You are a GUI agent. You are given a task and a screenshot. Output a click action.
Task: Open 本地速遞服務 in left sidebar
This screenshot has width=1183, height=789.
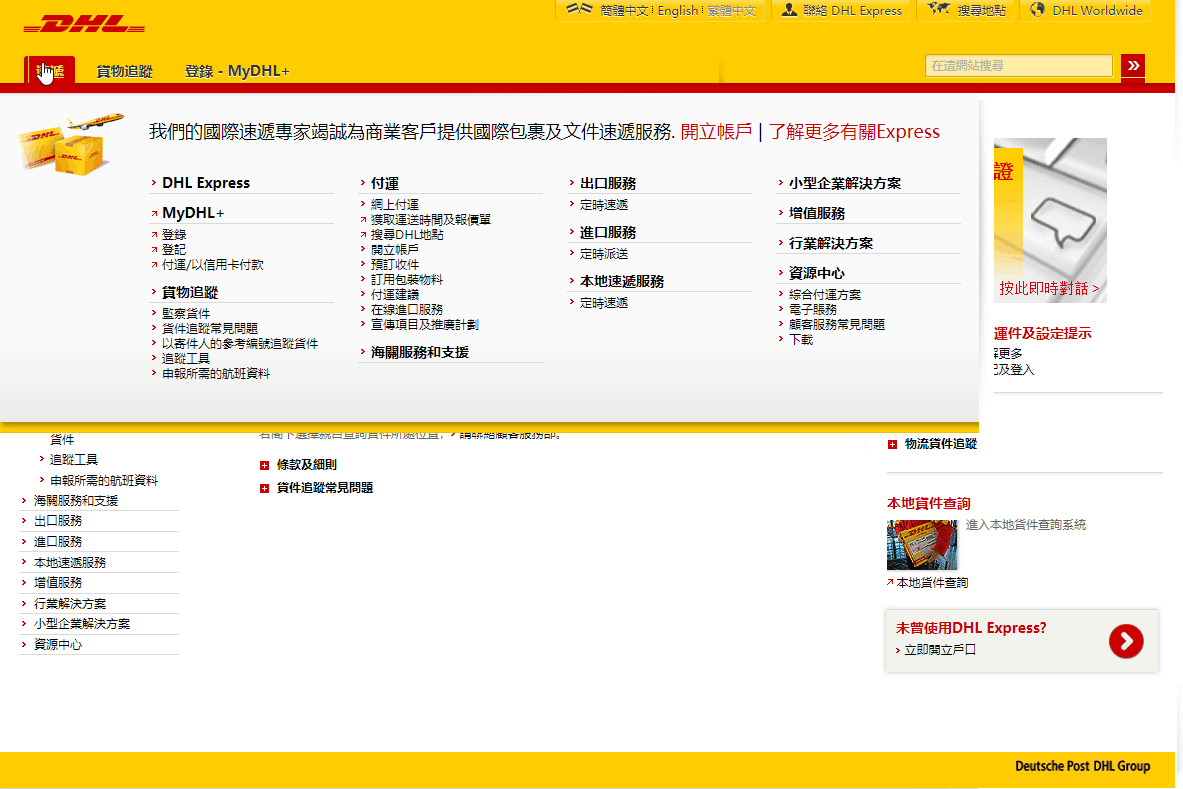pos(70,563)
